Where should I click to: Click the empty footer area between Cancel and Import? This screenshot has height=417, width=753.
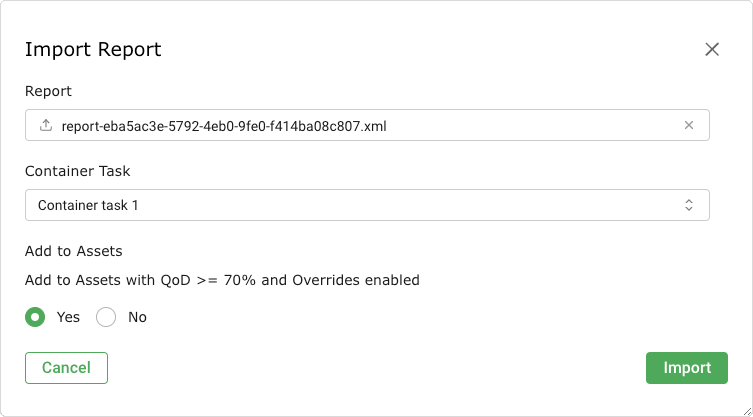pos(376,368)
